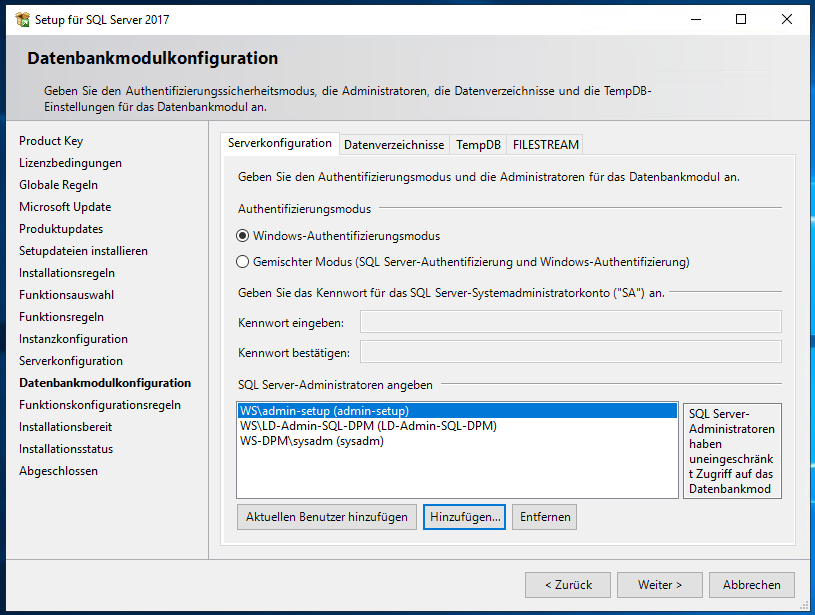The height and width of the screenshot is (615, 815).
Task: Select WS-DPM\sysadm in administrators list
Action: (x=457, y=441)
